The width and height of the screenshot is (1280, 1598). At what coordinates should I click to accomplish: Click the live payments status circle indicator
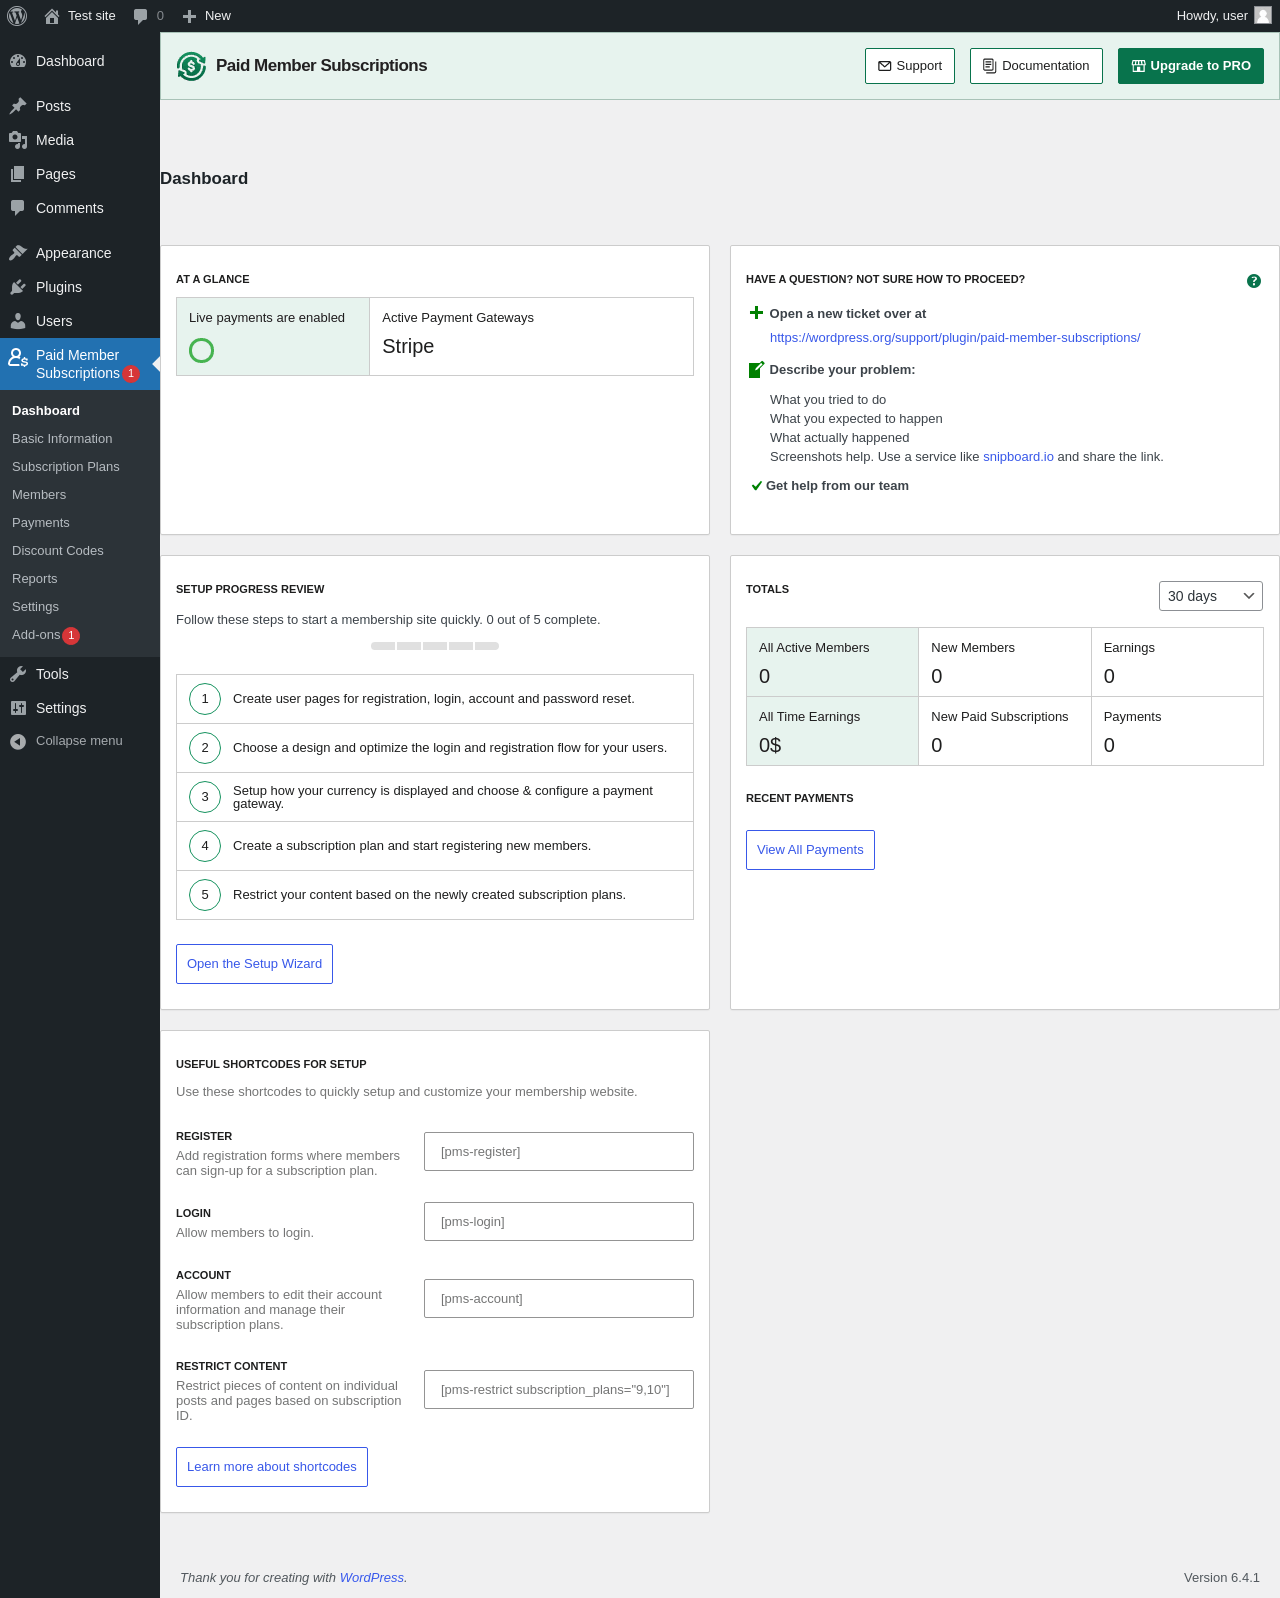click(201, 351)
